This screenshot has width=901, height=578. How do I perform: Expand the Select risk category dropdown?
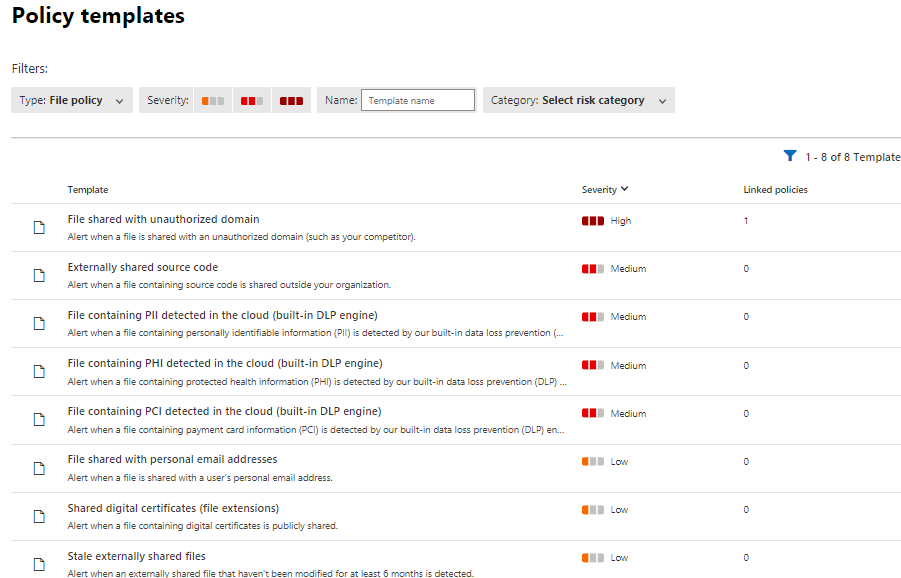point(578,100)
